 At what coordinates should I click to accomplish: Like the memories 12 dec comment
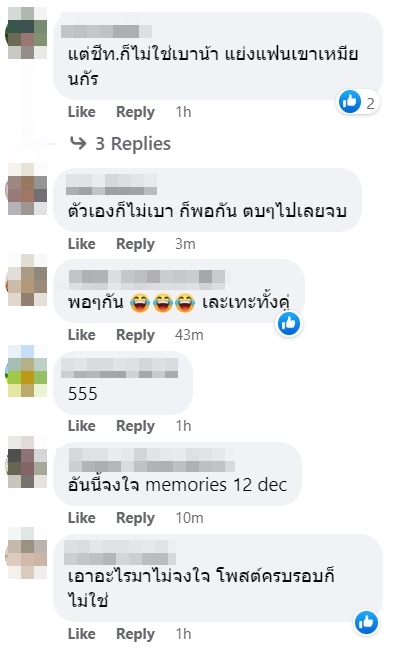click(82, 518)
